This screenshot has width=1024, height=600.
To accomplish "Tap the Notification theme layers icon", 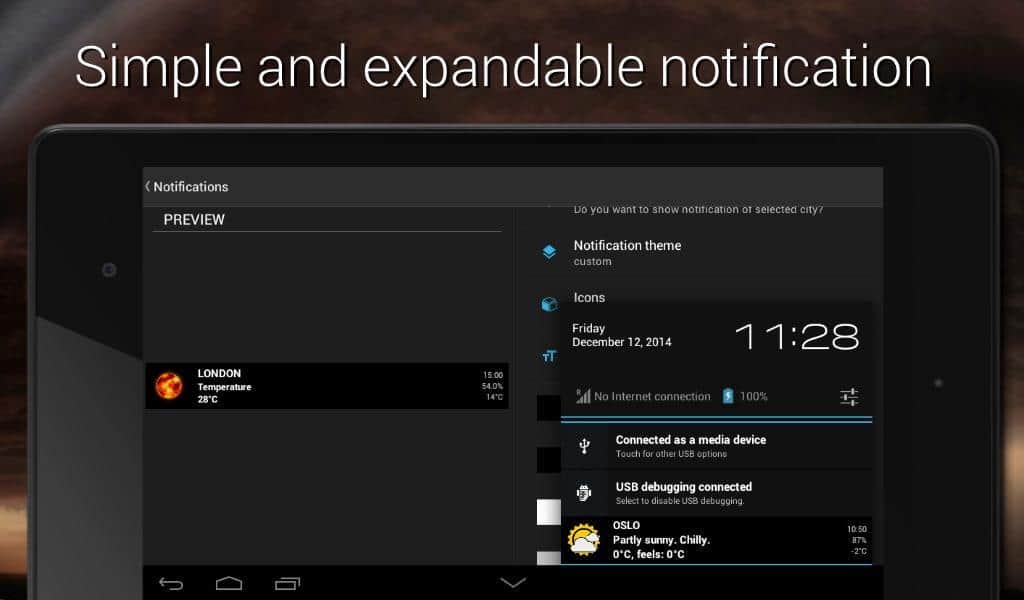I will pos(549,252).
